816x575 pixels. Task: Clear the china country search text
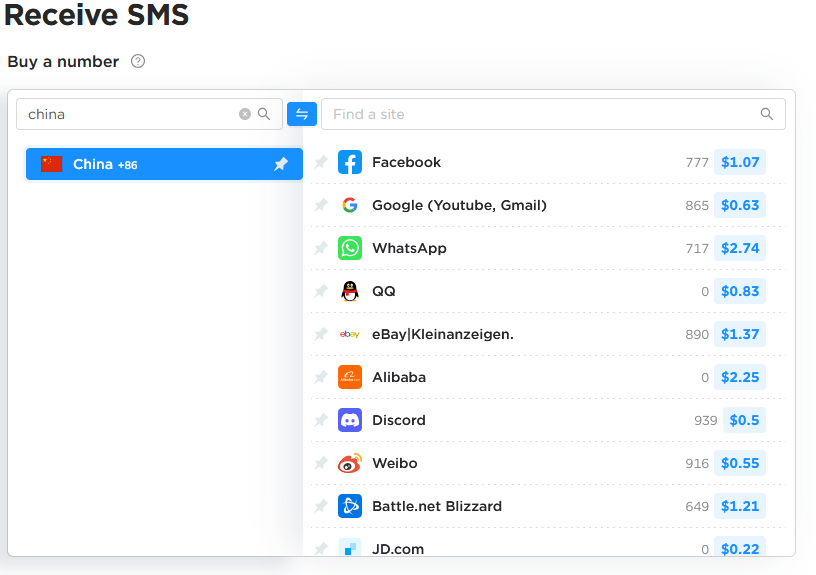[x=245, y=114]
